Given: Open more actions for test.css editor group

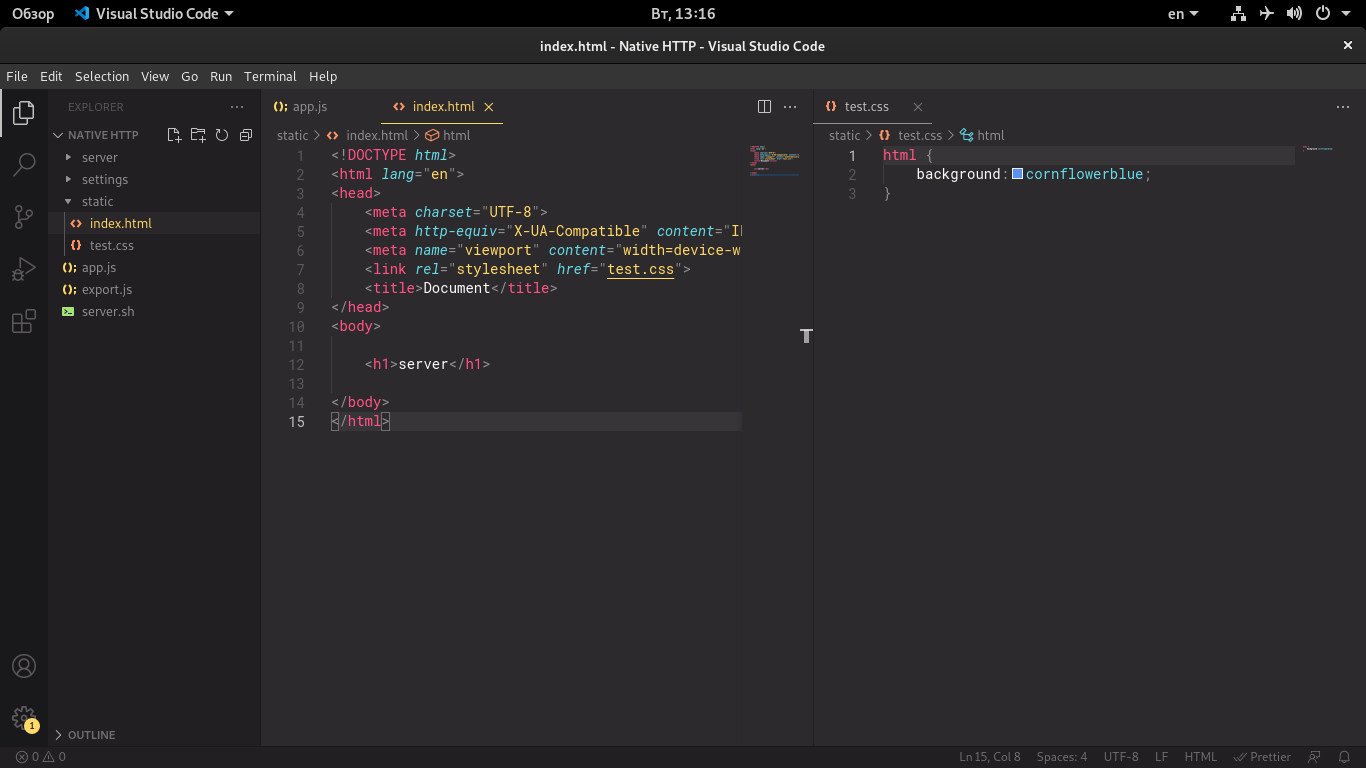Looking at the screenshot, I should coord(1343,106).
